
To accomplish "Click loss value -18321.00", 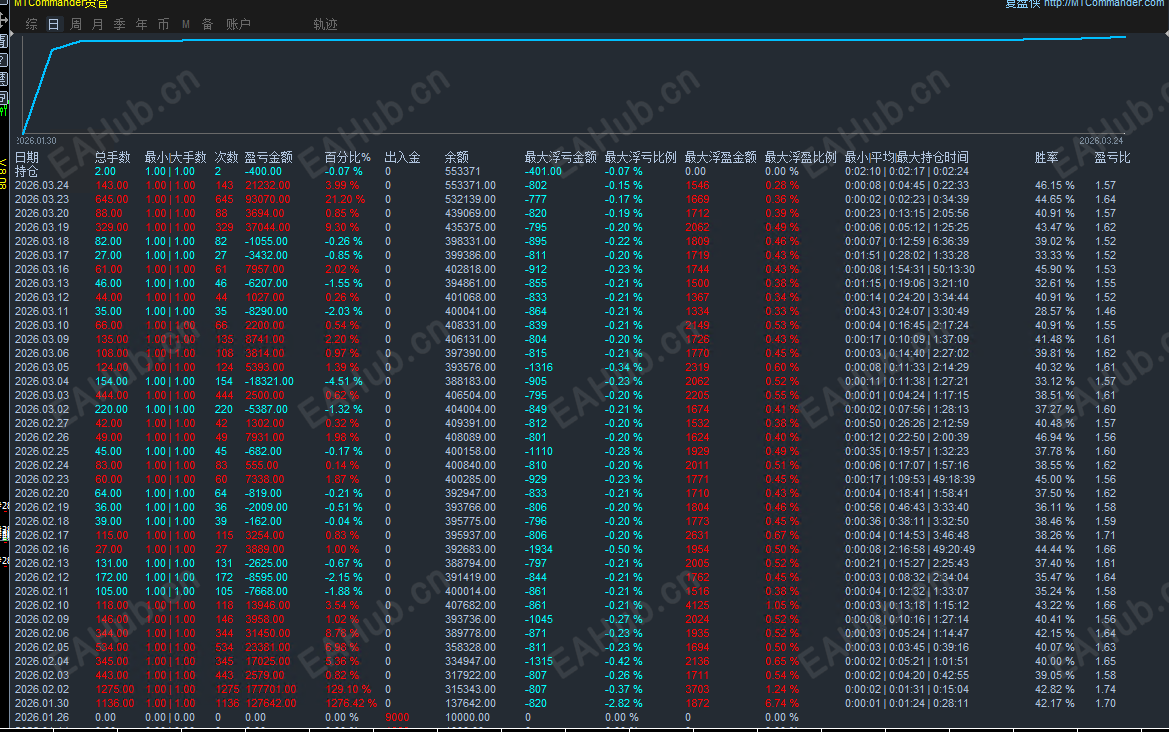I will pyautogui.click(x=269, y=382).
